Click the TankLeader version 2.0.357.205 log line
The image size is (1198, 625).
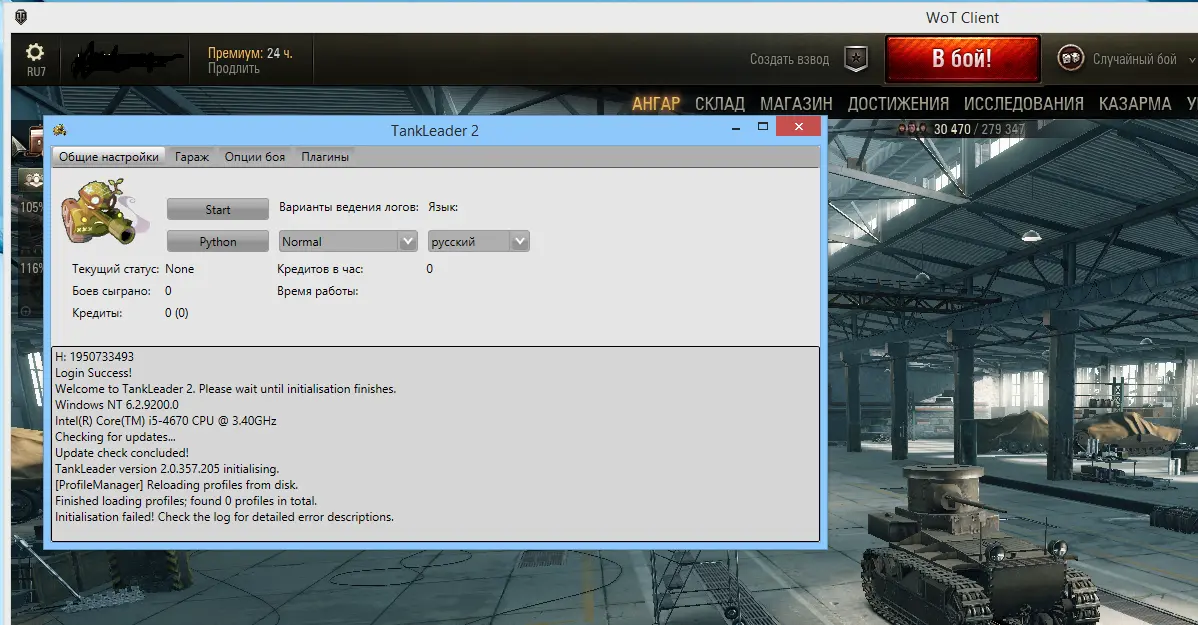point(167,469)
